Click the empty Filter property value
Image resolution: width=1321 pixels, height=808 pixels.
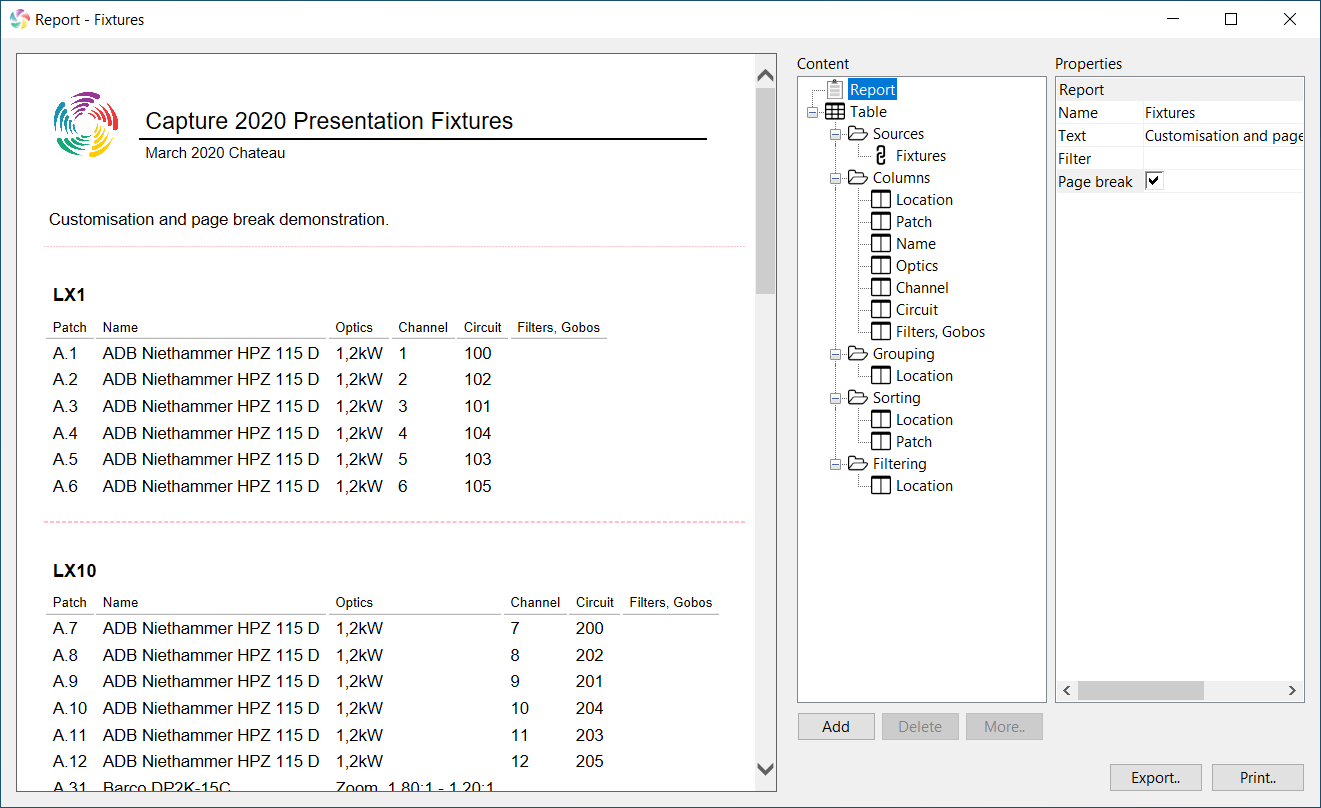1223,159
